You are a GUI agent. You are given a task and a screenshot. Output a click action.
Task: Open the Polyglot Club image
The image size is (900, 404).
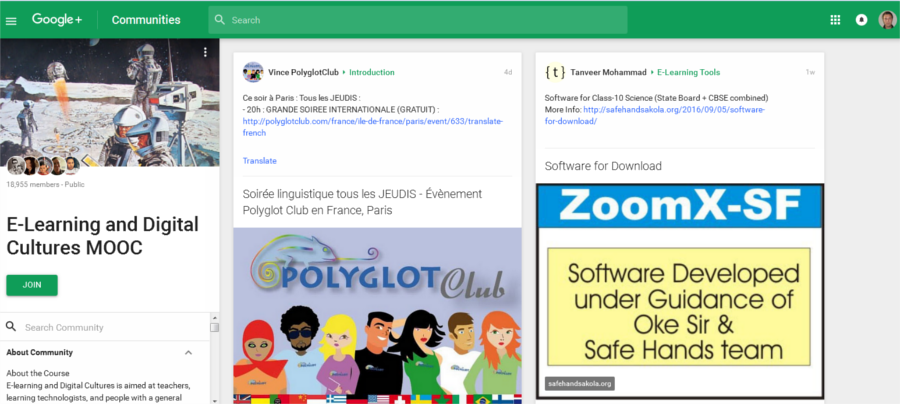pos(377,316)
